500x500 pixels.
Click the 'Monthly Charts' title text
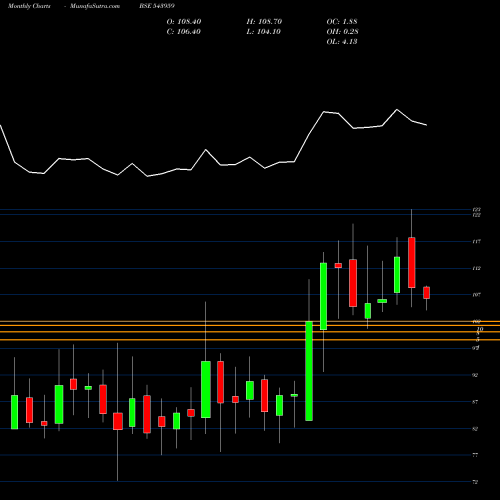click(x=29, y=6)
